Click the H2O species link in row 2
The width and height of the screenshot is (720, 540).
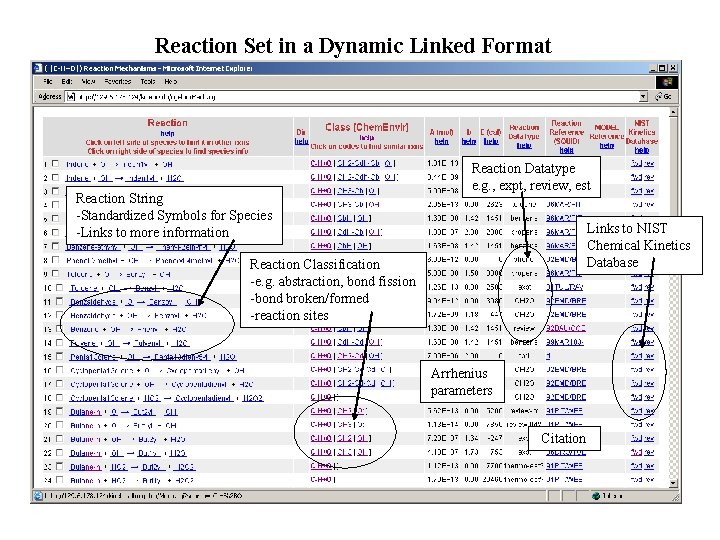[x=174, y=178]
